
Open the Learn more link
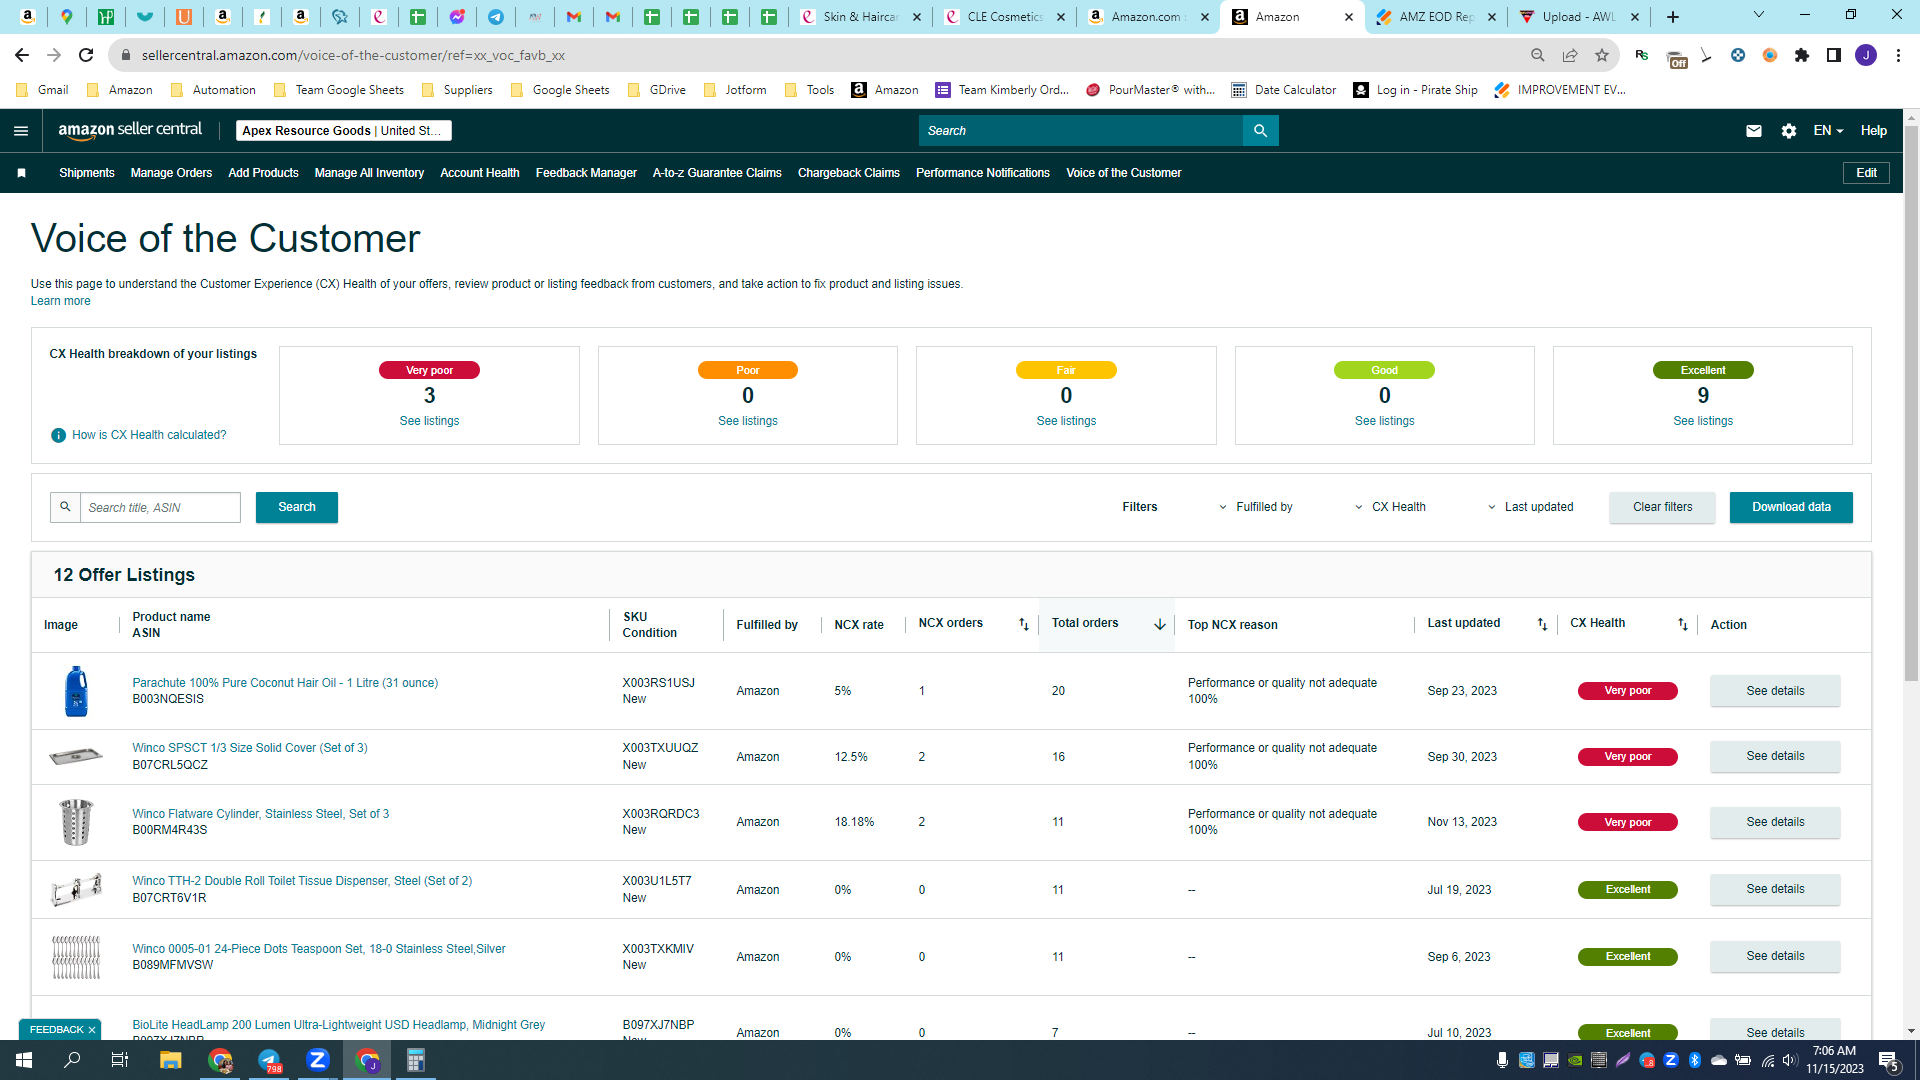pyautogui.click(x=60, y=301)
